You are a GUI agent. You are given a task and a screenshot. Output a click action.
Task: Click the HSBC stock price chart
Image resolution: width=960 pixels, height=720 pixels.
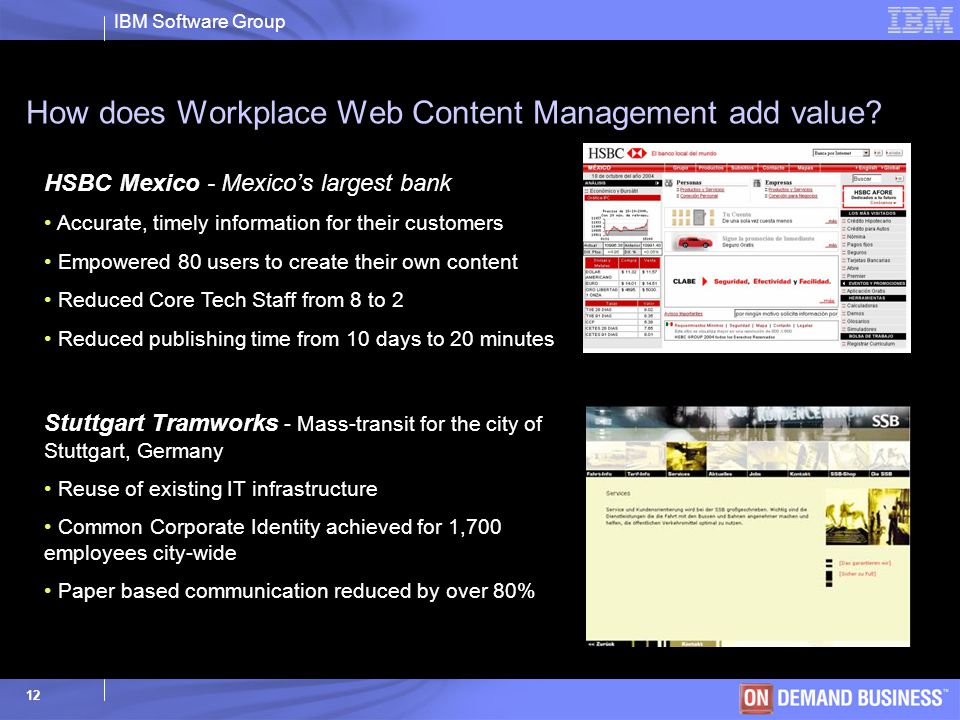622,225
